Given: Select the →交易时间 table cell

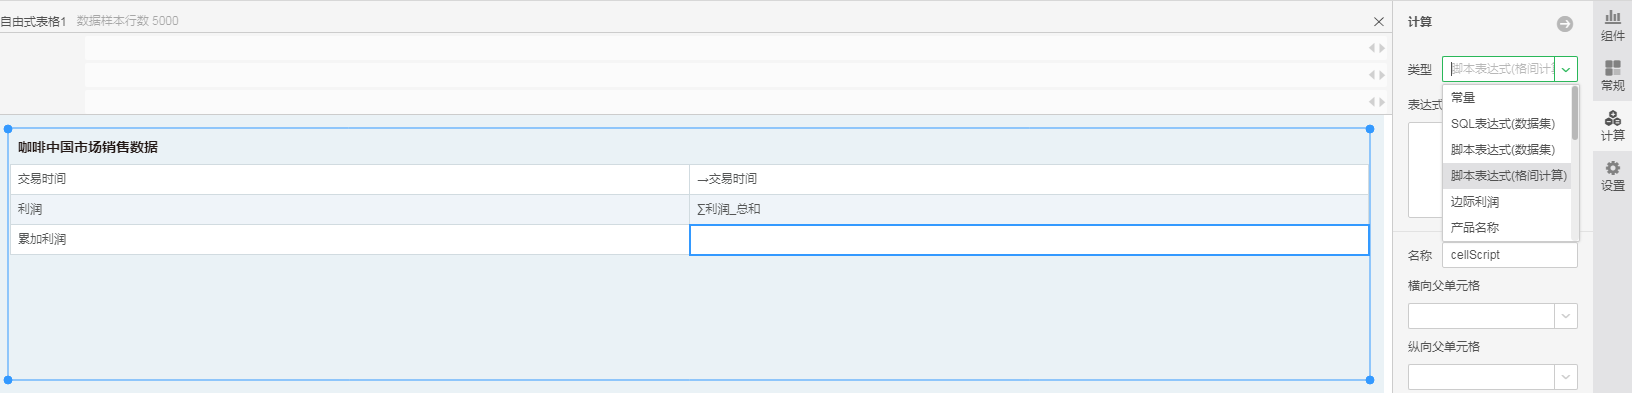Looking at the screenshot, I should point(1029,179).
